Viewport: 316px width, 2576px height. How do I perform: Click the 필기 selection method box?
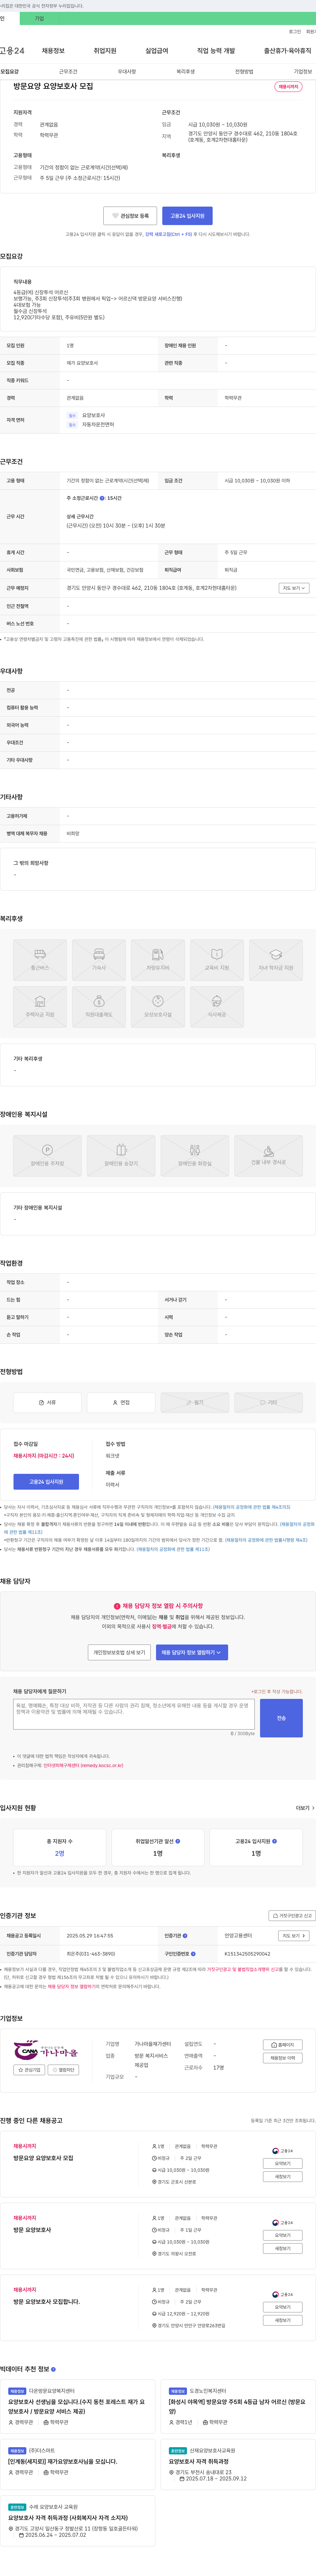point(195,1402)
